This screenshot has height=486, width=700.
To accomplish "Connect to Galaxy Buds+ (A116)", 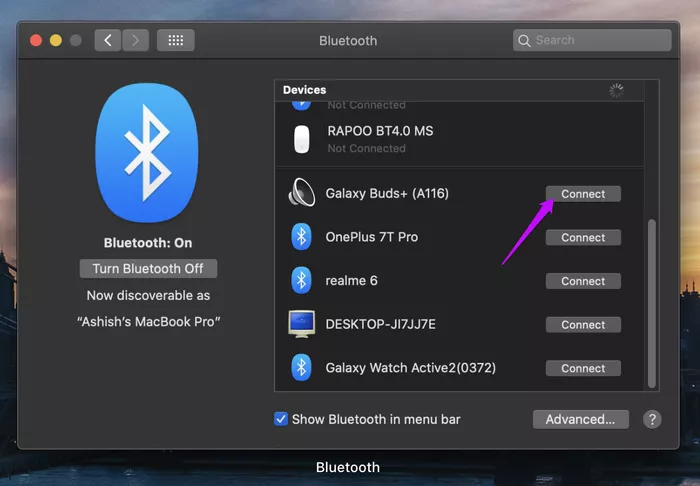I will pyautogui.click(x=583, y=194).
